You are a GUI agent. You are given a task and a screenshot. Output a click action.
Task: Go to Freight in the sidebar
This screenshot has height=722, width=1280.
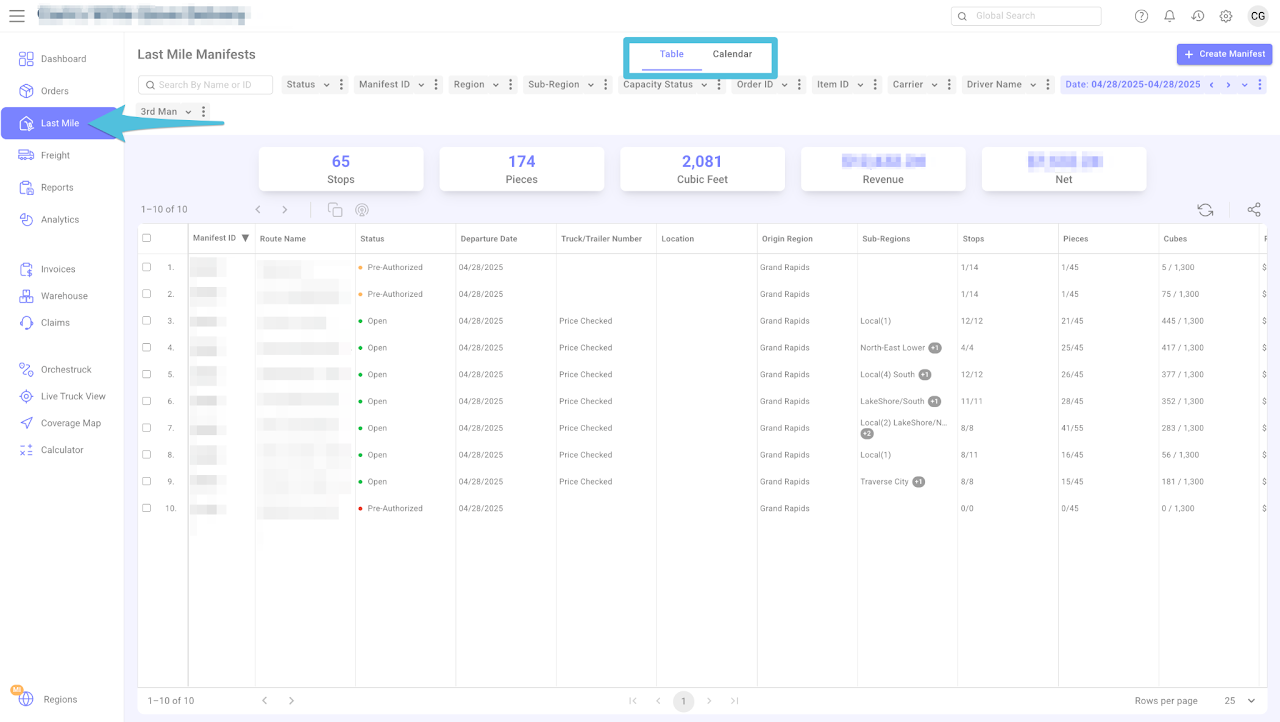click(56, 155)
